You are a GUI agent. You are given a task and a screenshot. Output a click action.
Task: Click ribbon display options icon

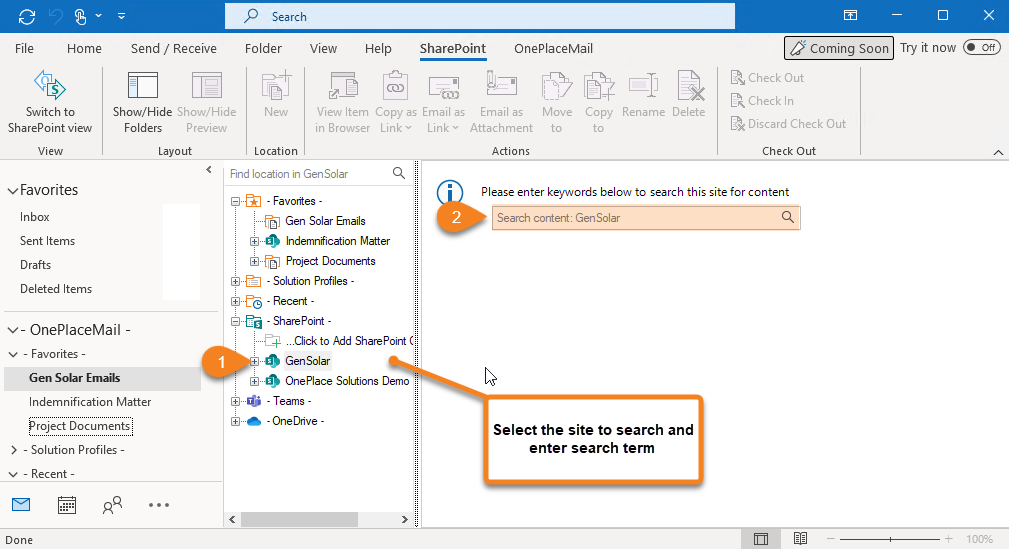pos(850,16)
